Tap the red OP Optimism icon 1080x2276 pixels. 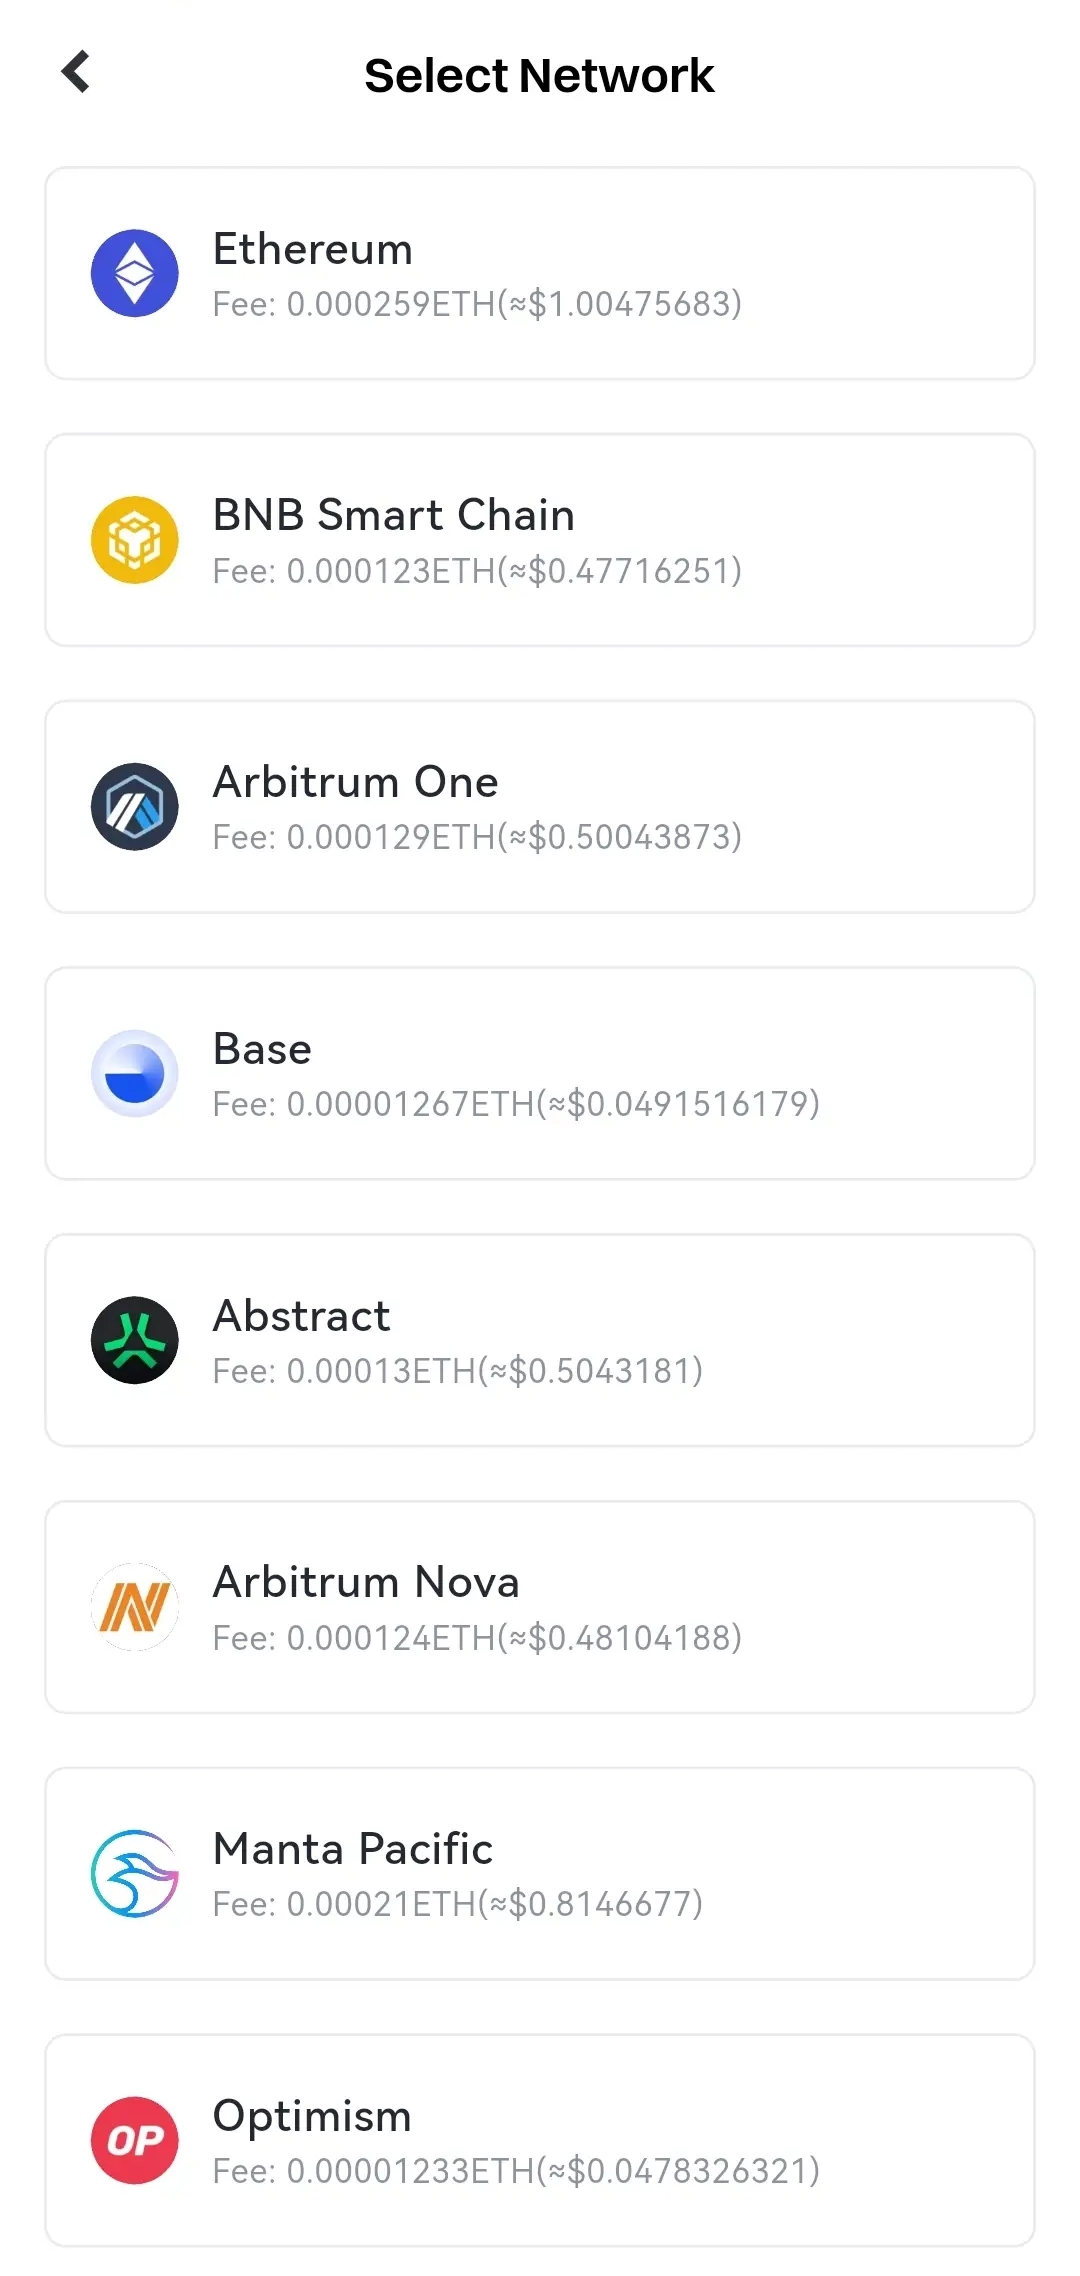coord(135,2140)
